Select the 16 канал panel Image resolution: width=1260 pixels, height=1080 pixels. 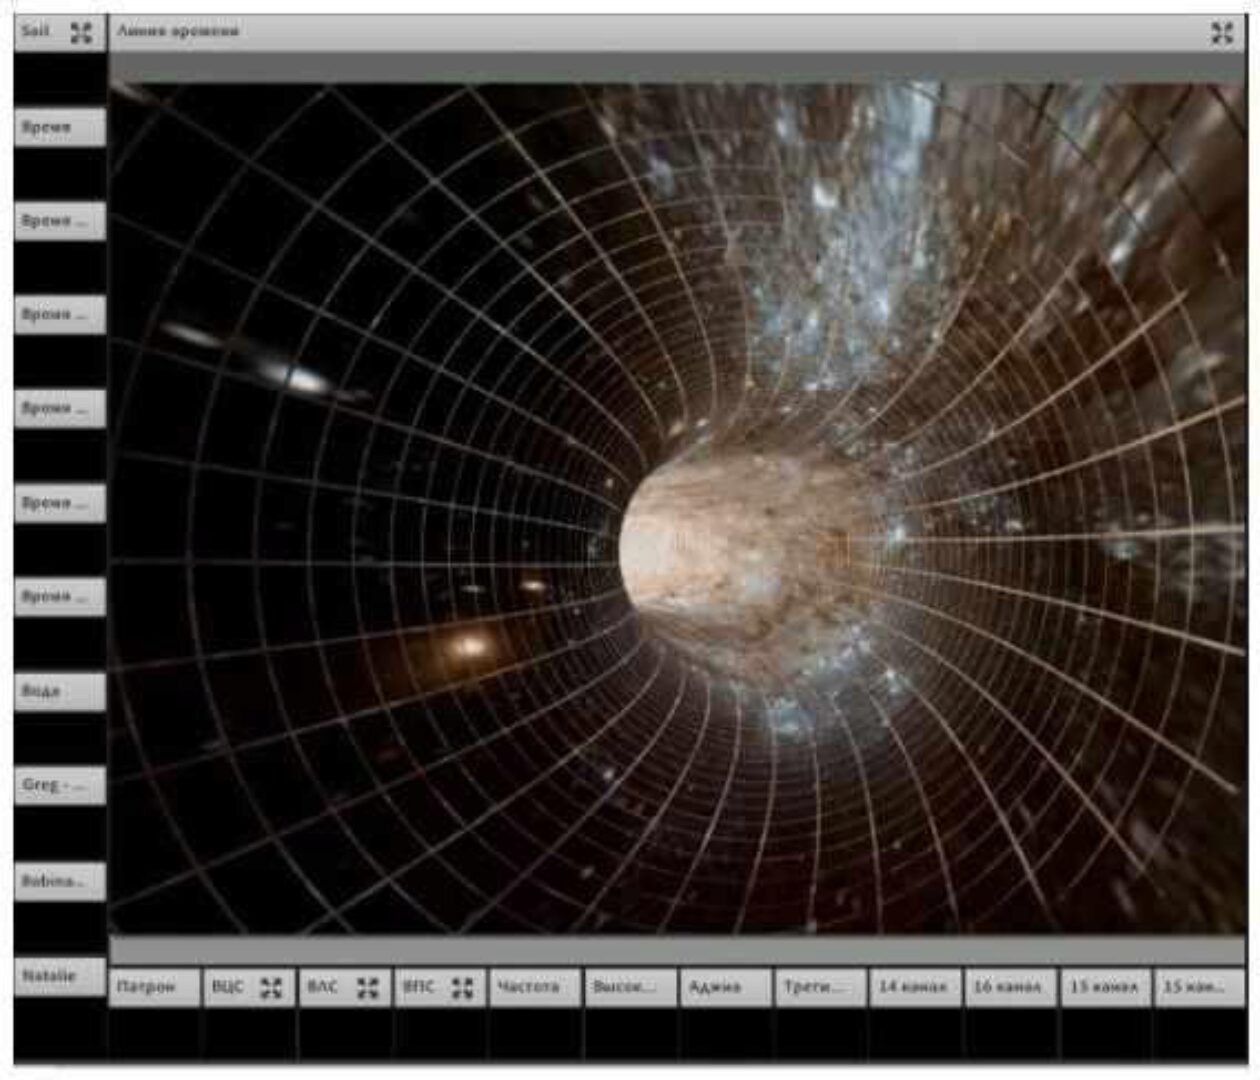click(1009, 987)
